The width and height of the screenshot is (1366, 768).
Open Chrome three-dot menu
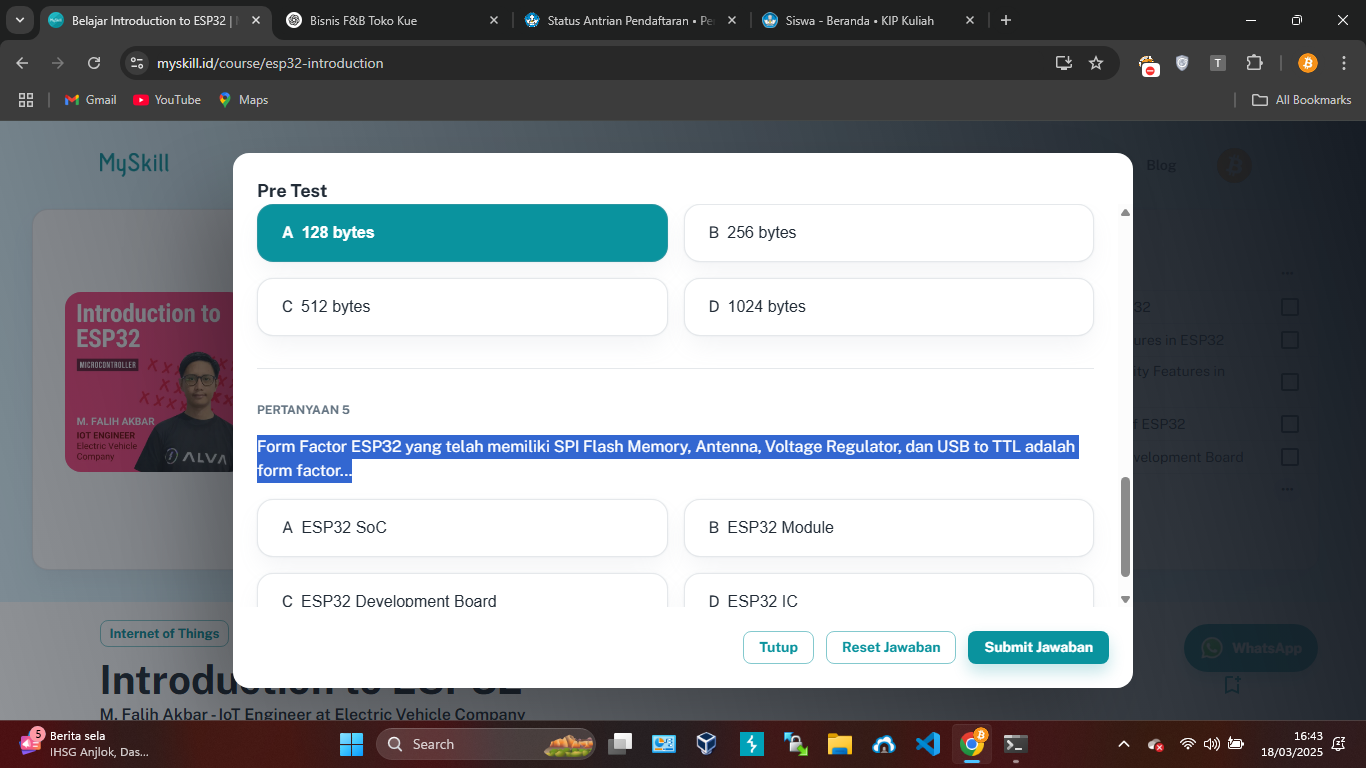coord(1343,63)
